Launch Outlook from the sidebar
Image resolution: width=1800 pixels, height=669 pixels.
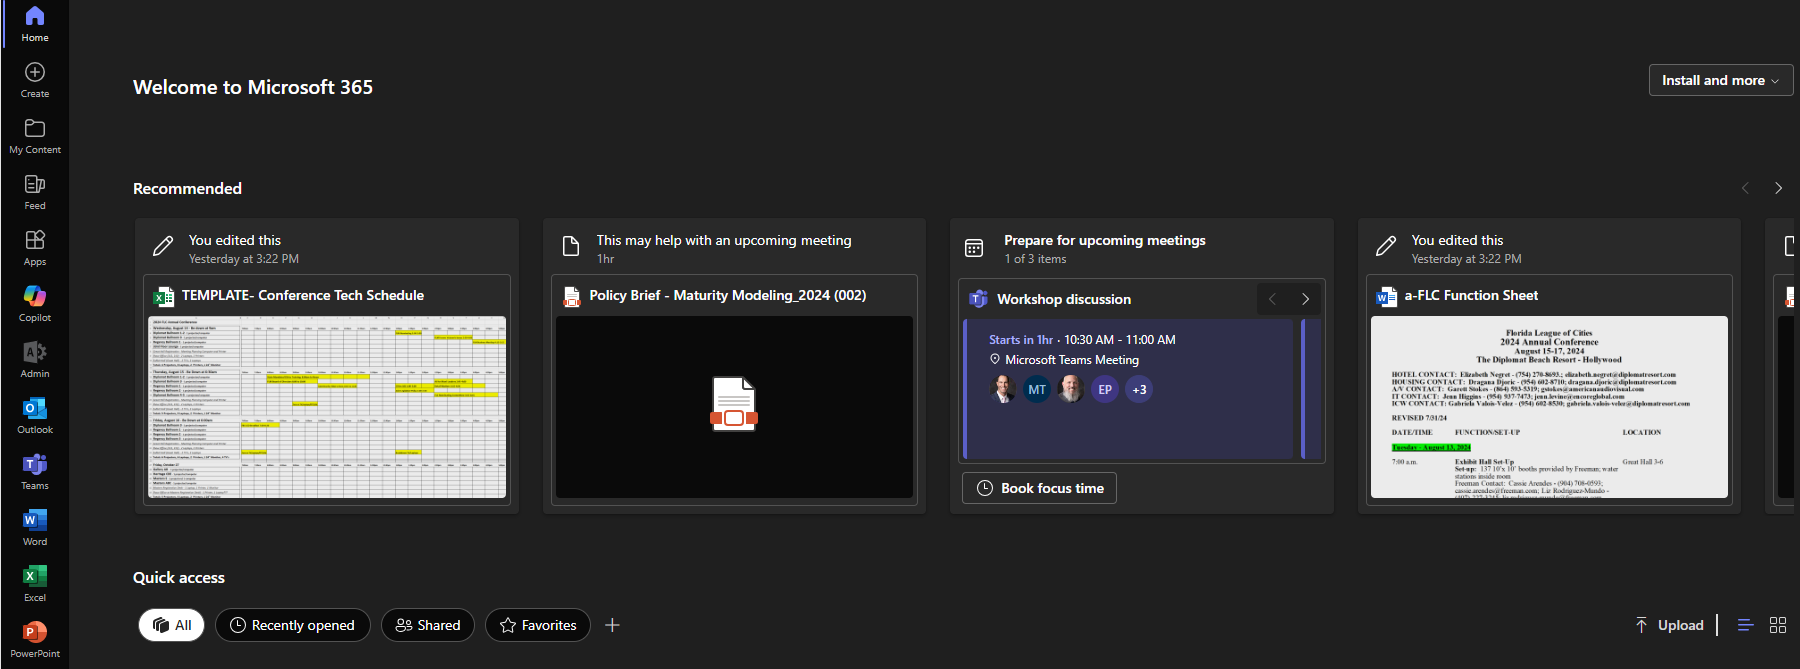[35, 416]
